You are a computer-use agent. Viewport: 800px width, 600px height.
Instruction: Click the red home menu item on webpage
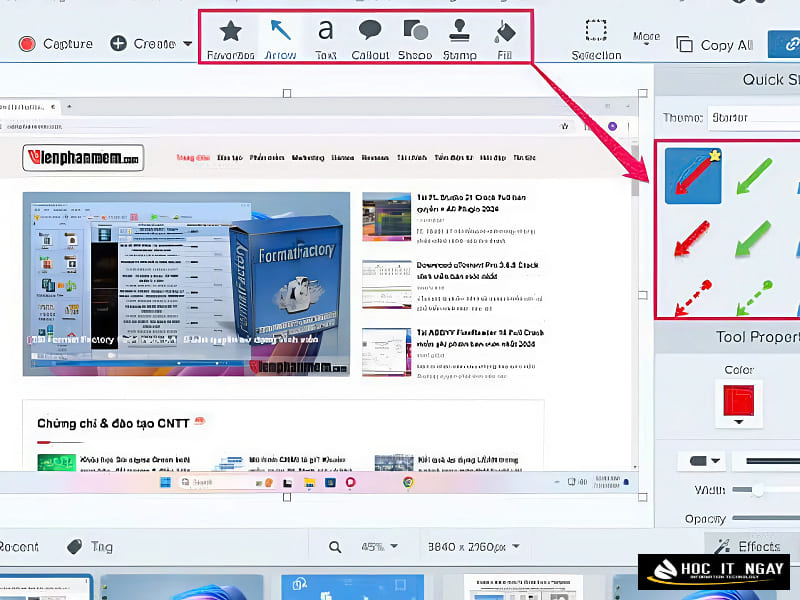[193, 158]
